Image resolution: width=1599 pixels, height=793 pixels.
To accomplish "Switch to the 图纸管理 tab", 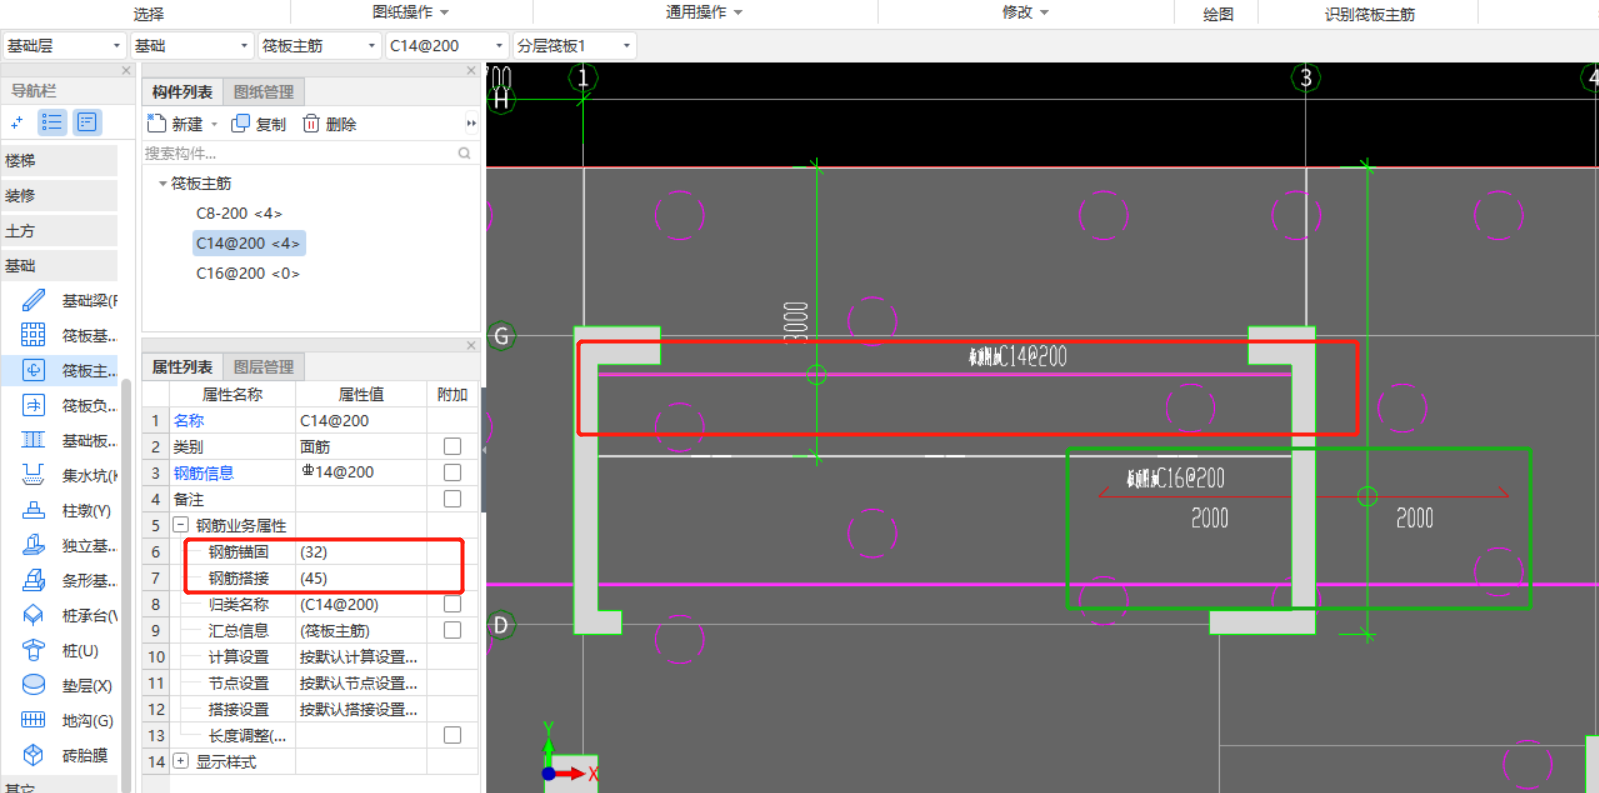I will [x=264, y=92].
